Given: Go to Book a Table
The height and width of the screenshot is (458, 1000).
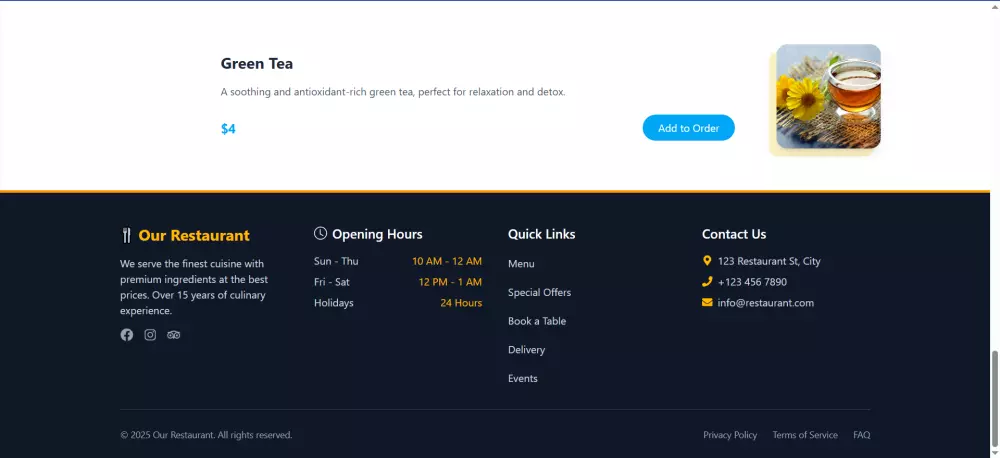Looking at the screenshot, I should tap(537, 321).
